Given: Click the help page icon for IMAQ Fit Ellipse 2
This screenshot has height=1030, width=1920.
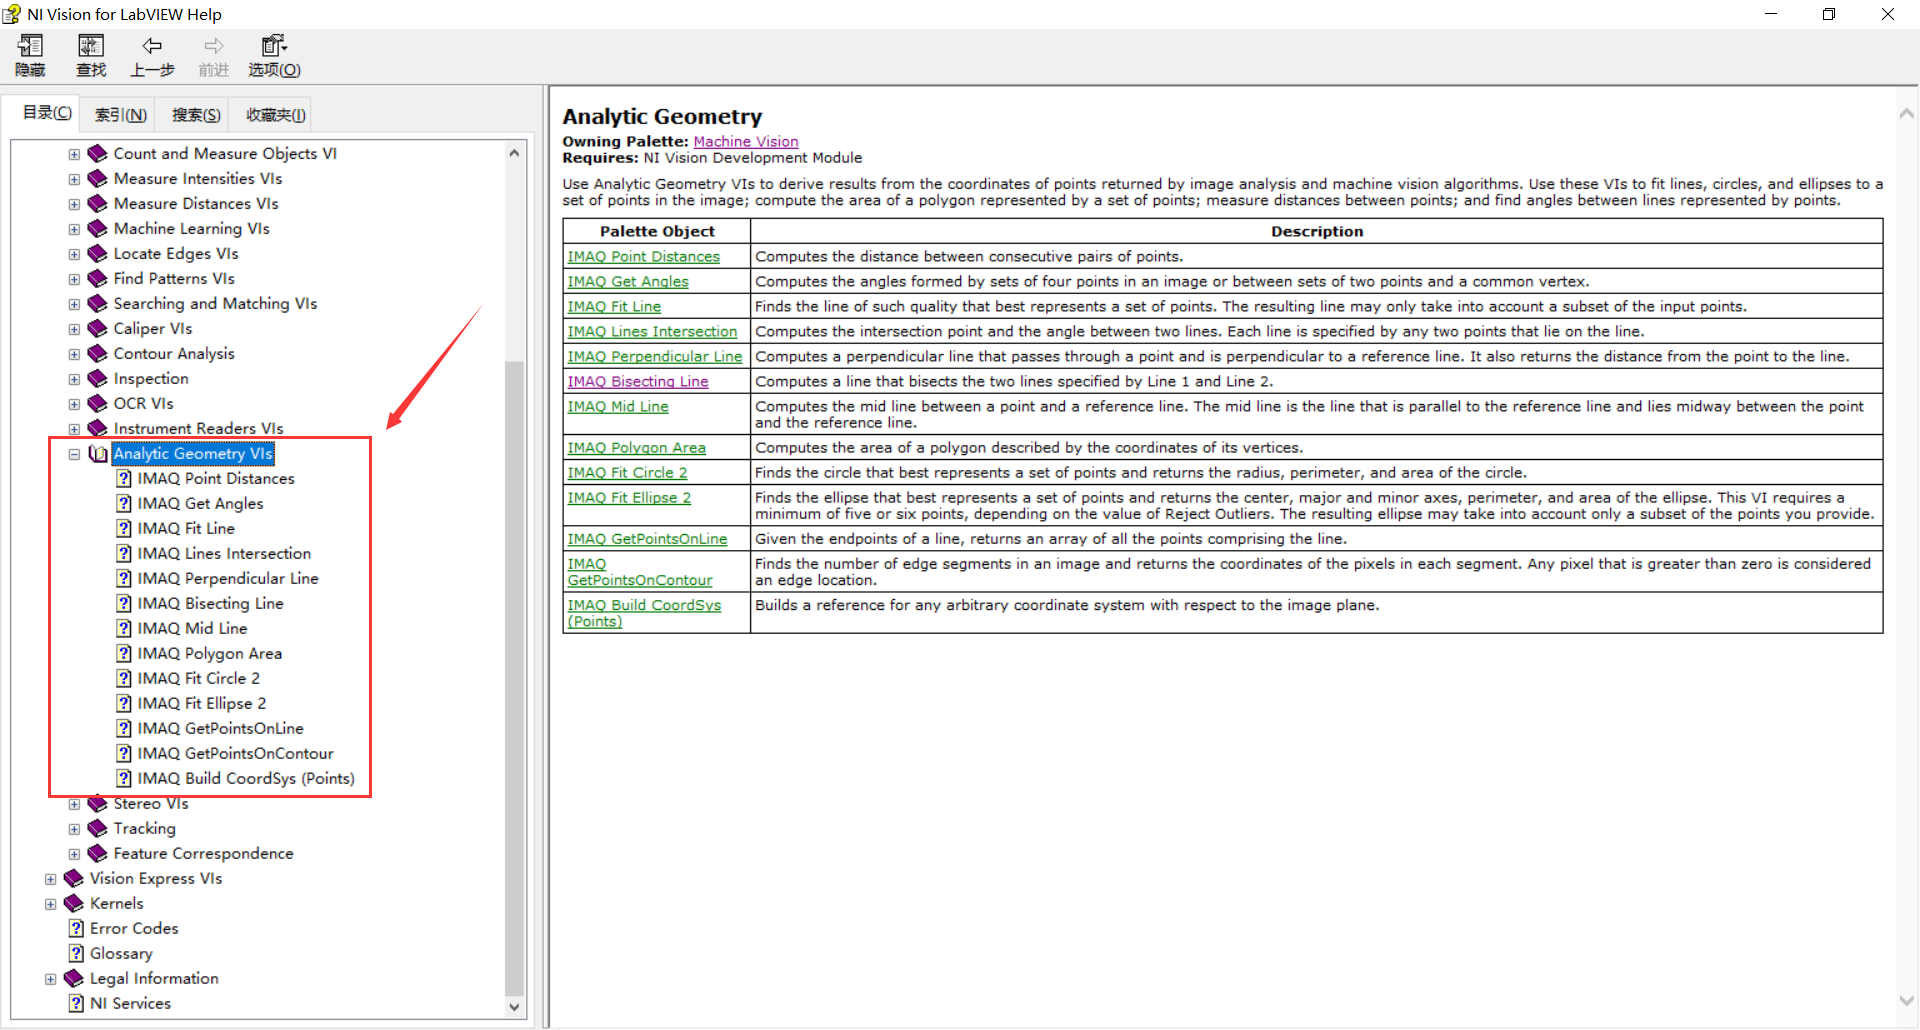Looking at the screenshot, I should (124, 703).
